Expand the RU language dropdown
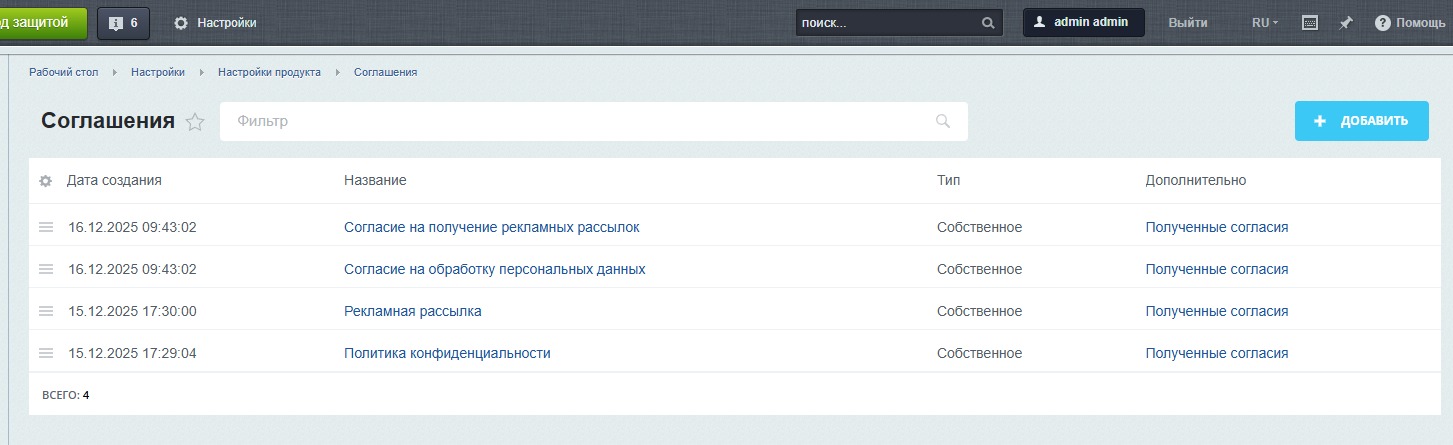Screen dimensions: 1453x445 (1265, 23)
